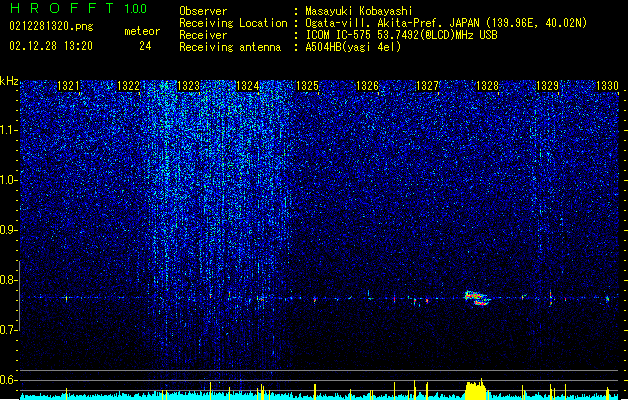
Task: Click the ICOM IC-575 receiver text
Action: (401, 35)
